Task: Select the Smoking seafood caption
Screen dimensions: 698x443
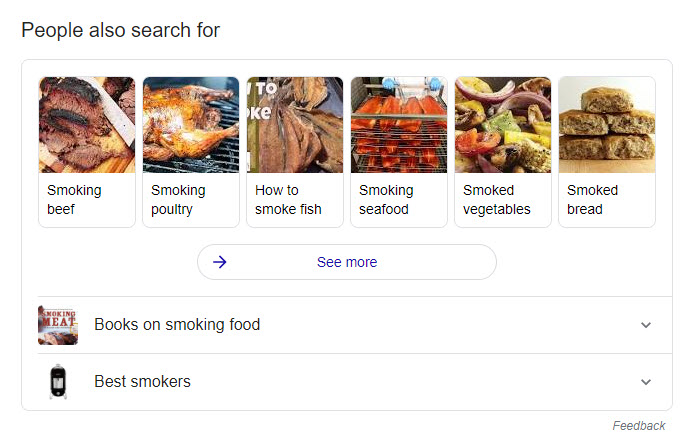Action: (x=386, y=200)
